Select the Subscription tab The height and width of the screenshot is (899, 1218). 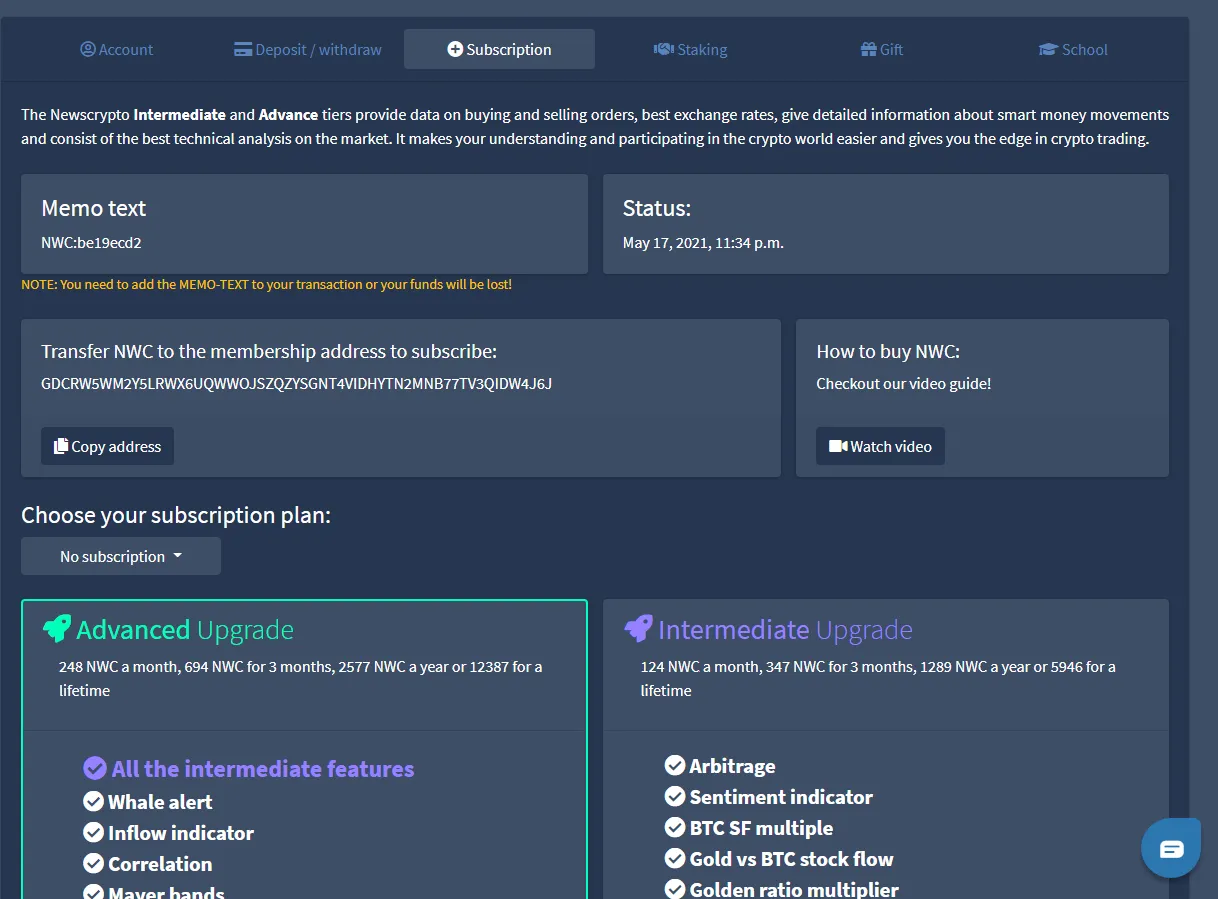(499, 49)
